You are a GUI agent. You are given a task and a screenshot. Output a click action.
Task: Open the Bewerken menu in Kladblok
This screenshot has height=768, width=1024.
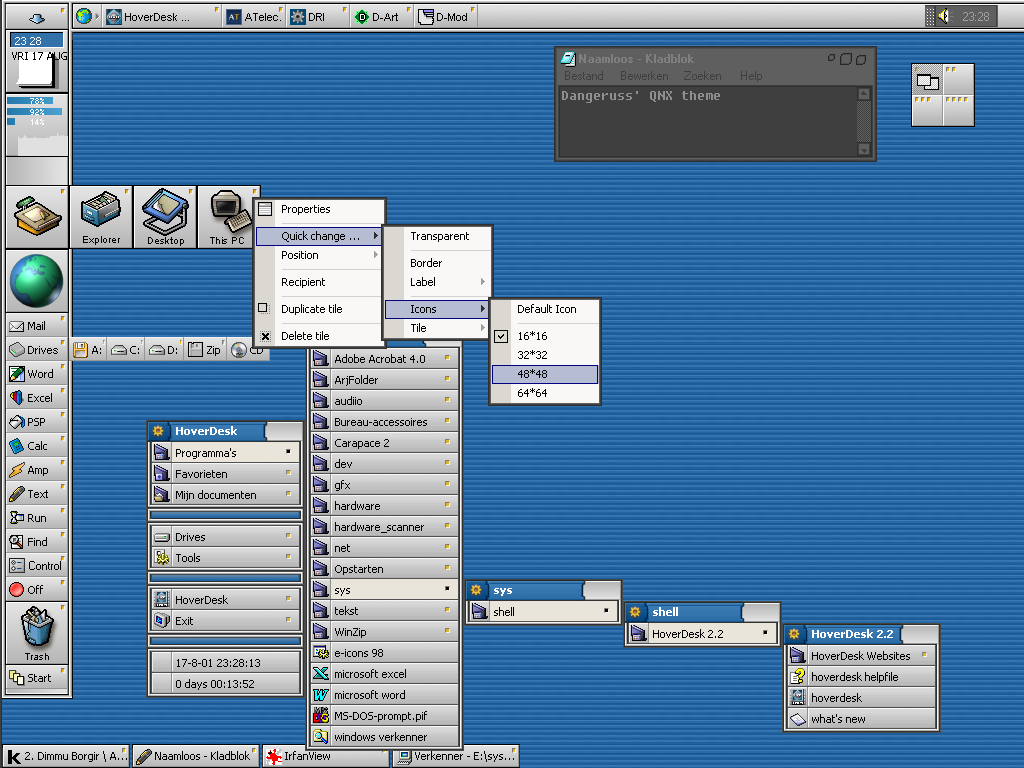[643, 76]
